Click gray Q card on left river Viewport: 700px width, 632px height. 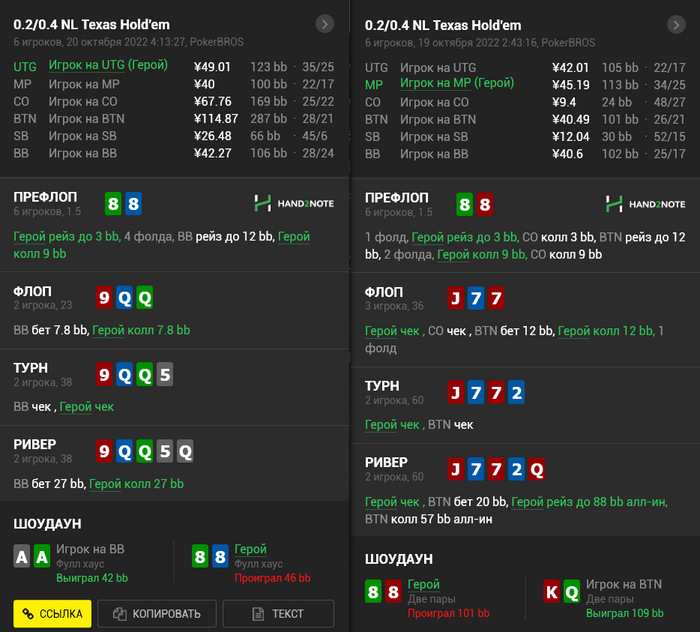[x=185, y=451]
